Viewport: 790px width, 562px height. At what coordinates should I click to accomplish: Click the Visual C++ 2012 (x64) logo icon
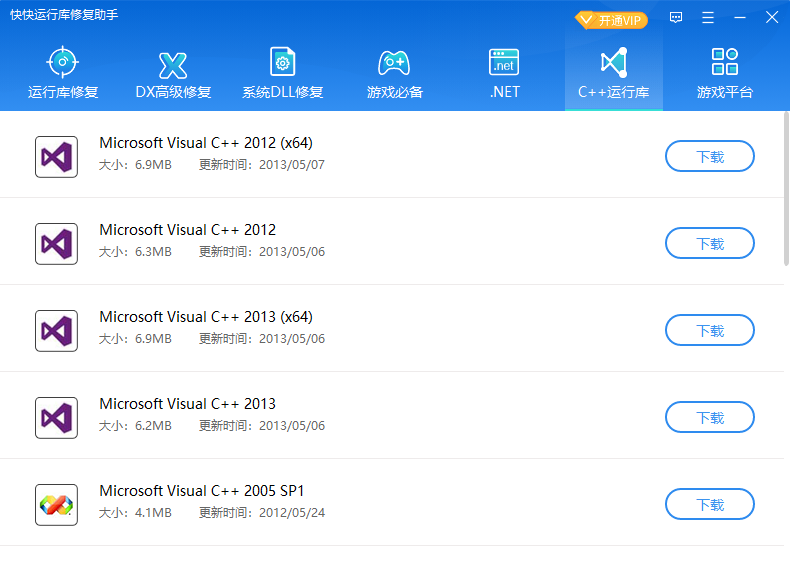pos(56,157)
